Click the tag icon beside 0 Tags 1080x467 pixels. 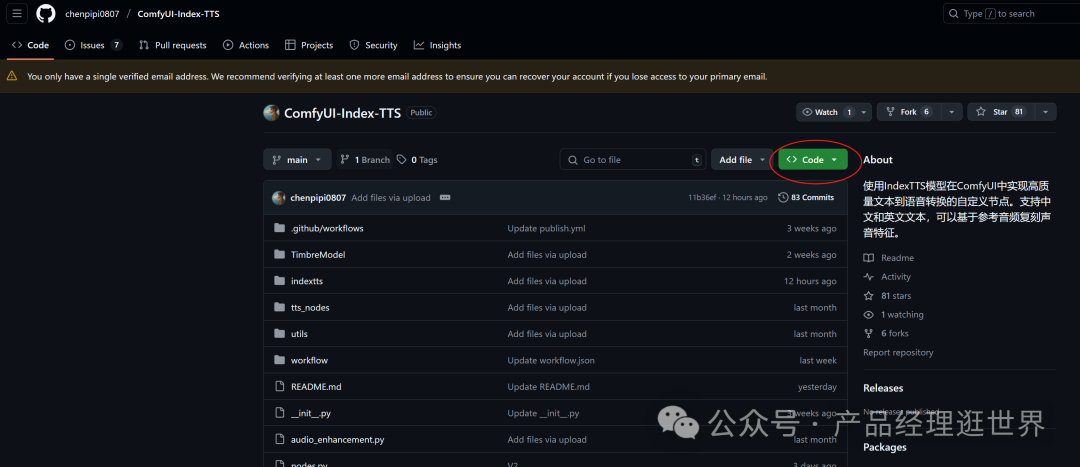(402, 159)
